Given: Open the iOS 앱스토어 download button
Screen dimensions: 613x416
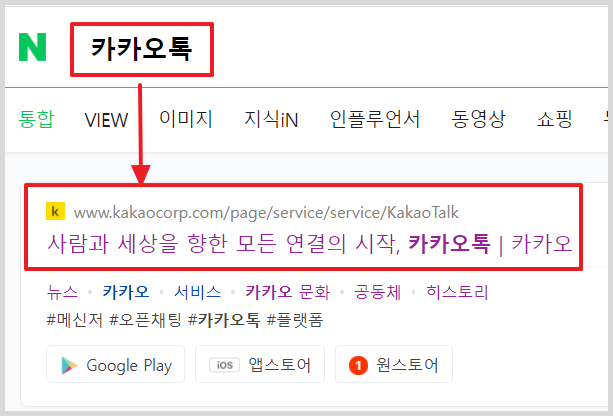Looking at the screenshot, I should tap(260, 364).
